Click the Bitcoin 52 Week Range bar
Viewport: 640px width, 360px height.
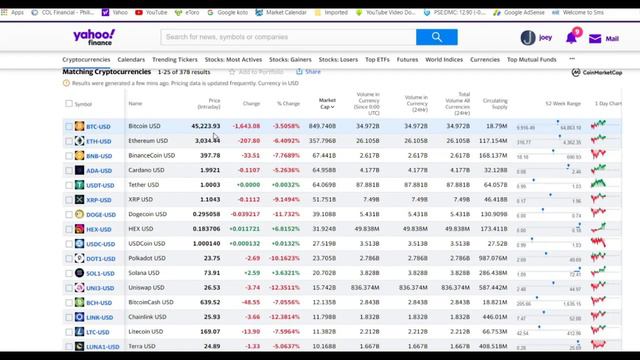549,124
